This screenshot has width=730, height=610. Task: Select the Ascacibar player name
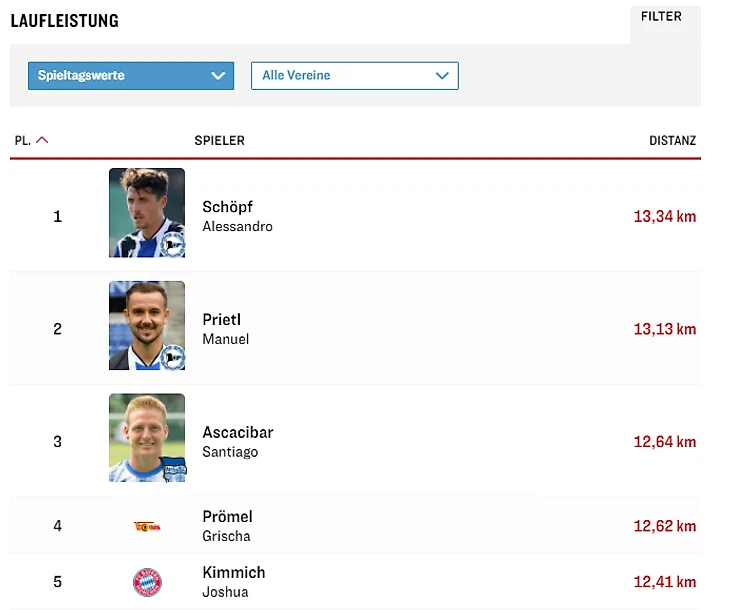[237, 433]
